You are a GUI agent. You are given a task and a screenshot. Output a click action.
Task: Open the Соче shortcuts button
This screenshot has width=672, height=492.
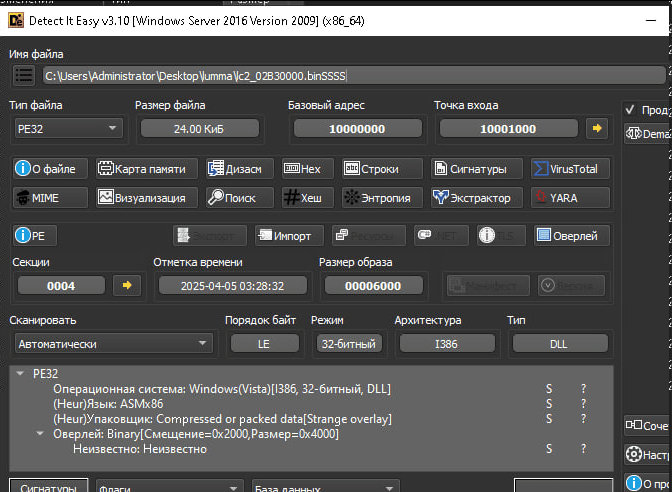tap(647, 425)
